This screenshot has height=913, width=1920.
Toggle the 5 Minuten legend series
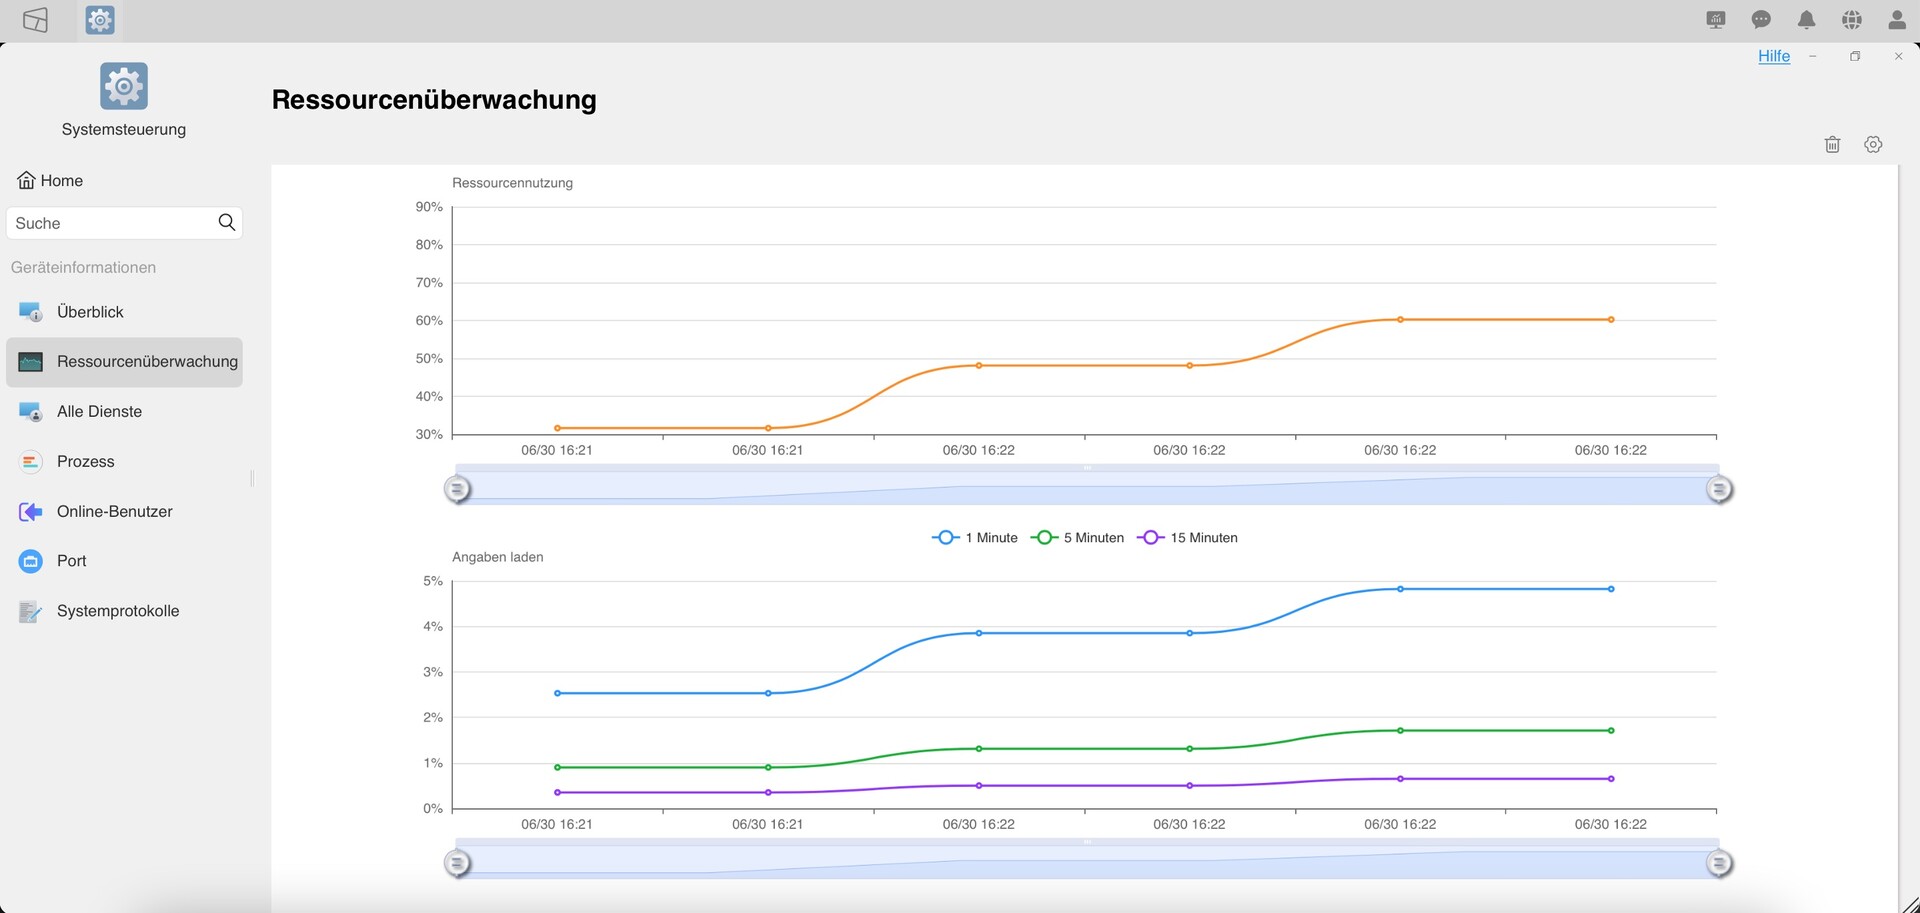click(x=1077, y=538)
